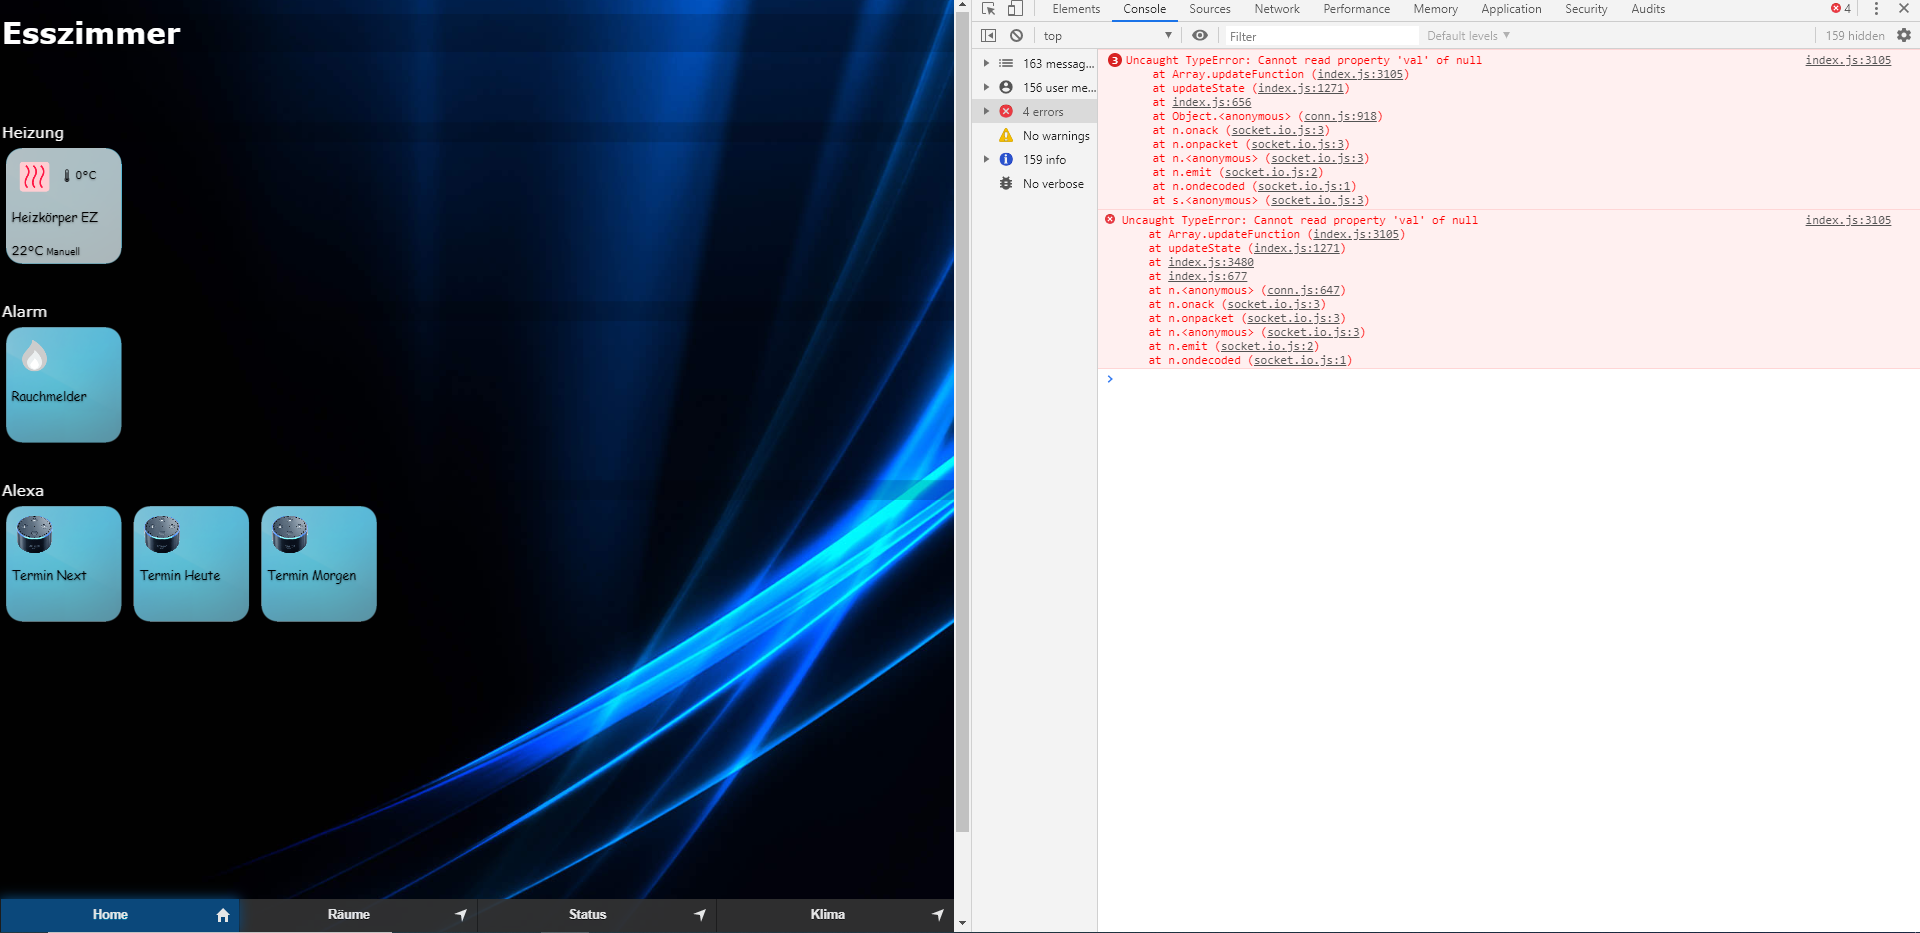Click the 159 hidden label
The image size is (1920, 933).
(x=1854, y=36)
